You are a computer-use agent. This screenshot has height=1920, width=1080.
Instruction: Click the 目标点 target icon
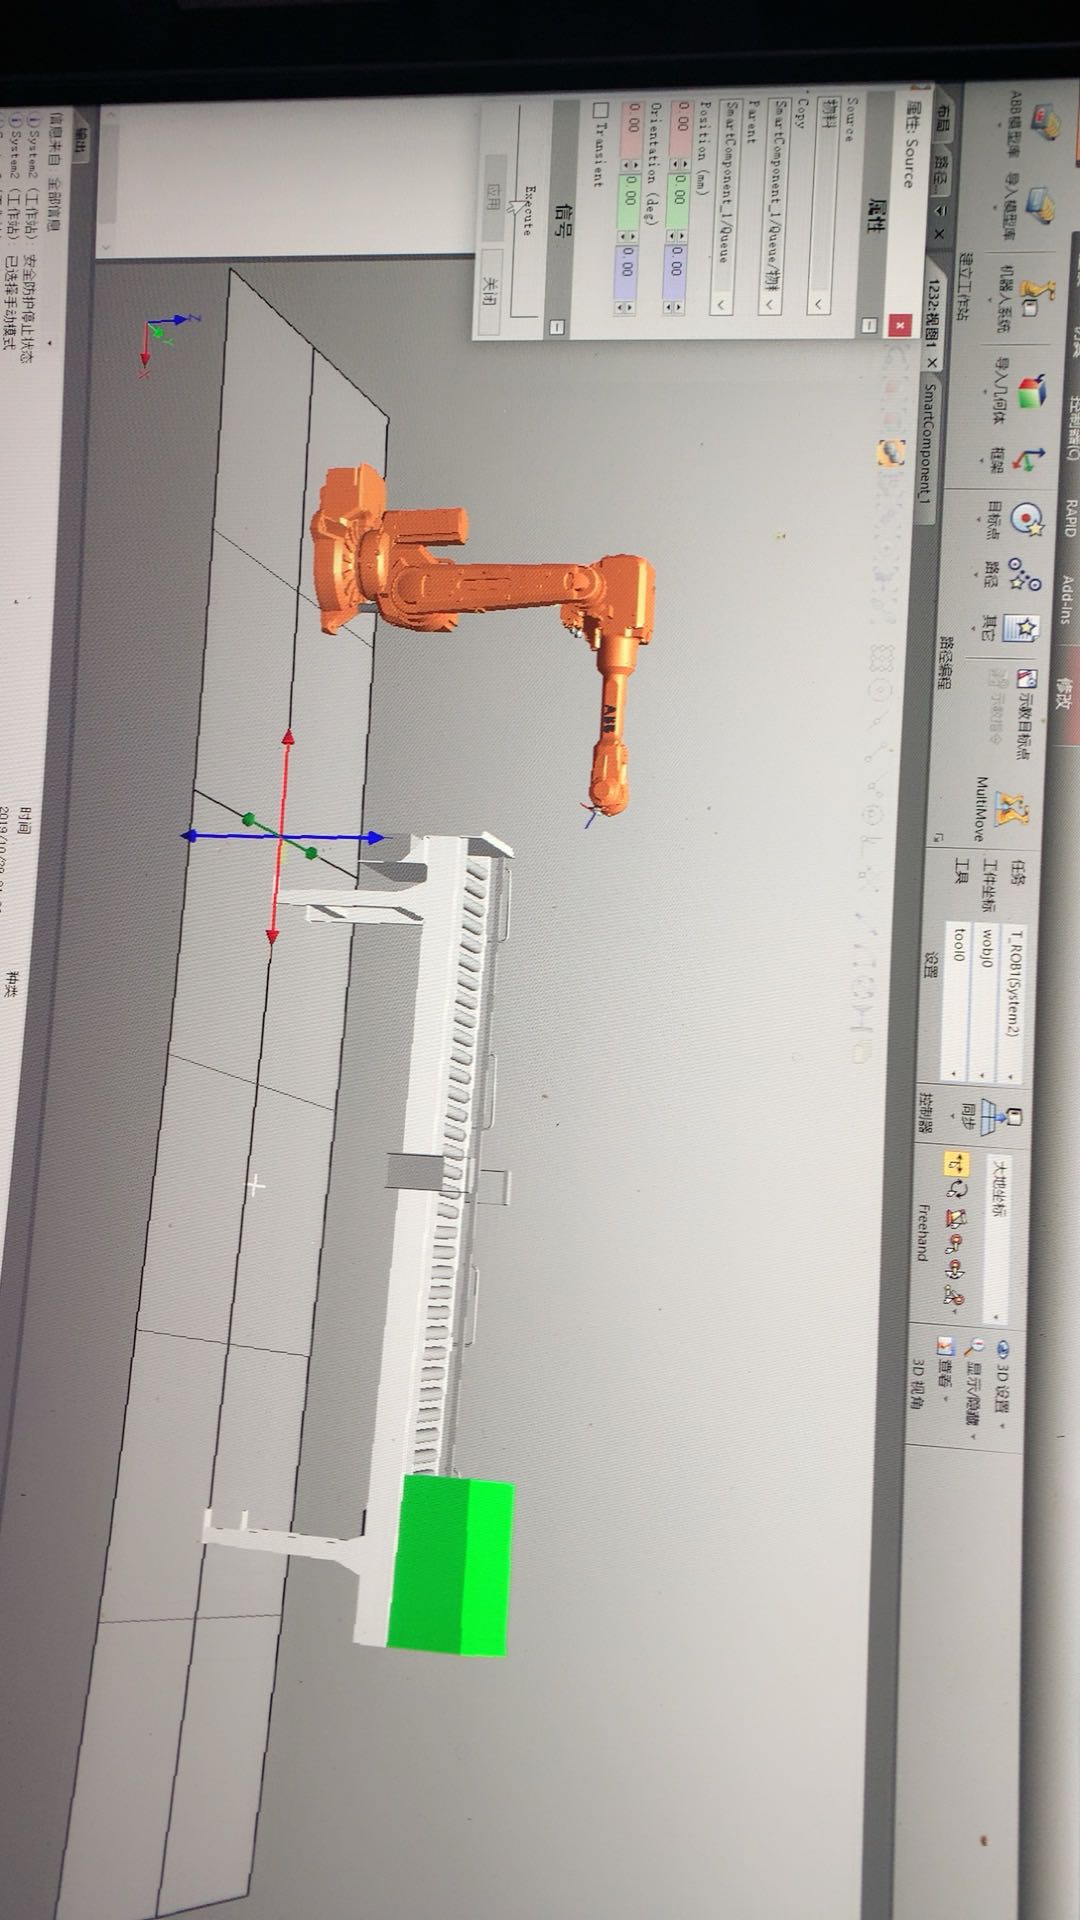[x=1026, y=521]
